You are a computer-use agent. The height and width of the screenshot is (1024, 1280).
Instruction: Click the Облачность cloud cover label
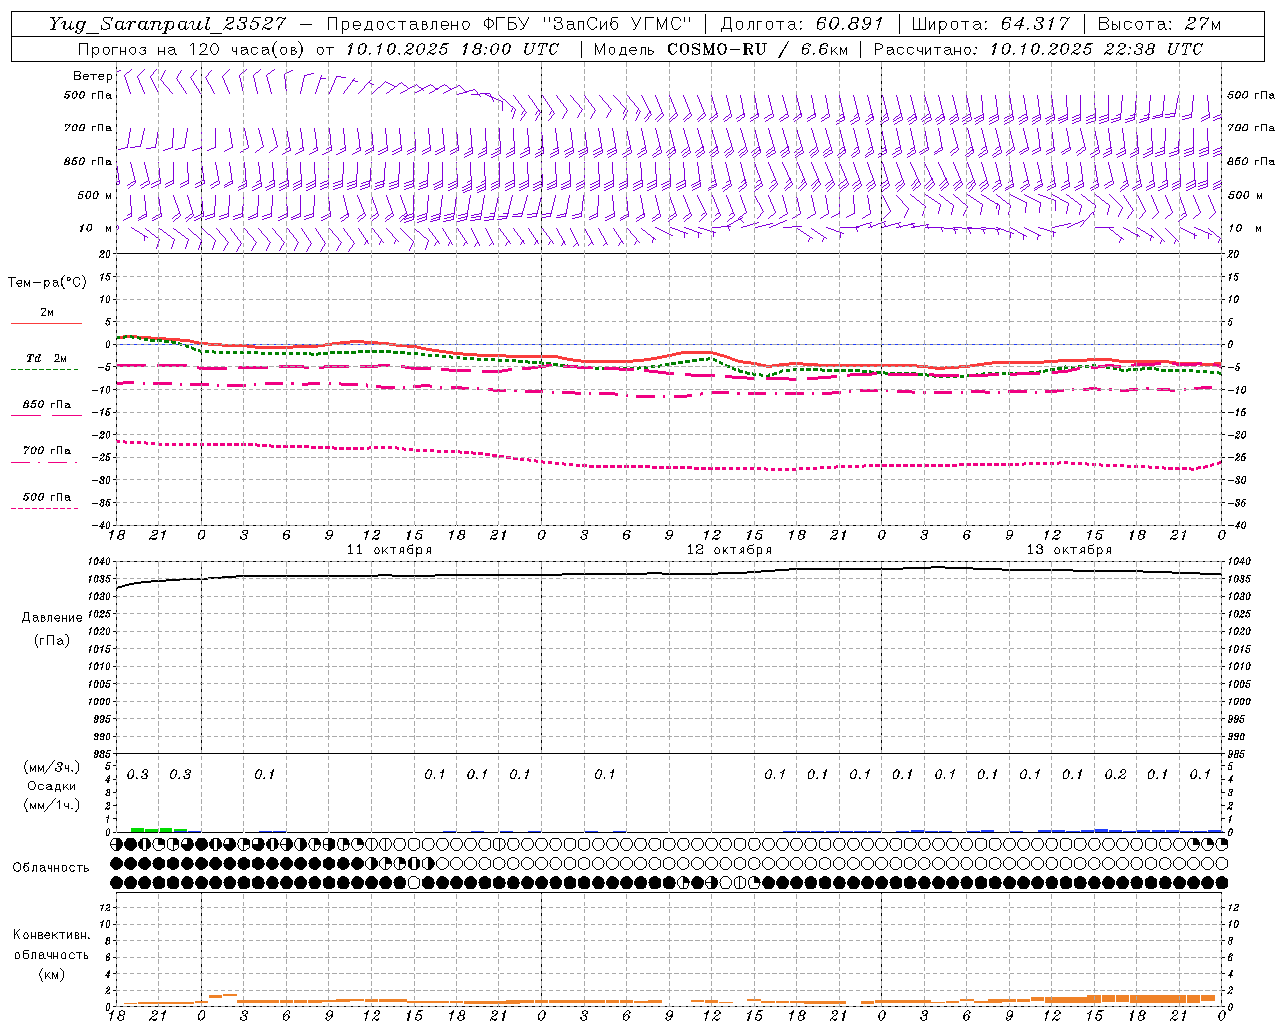[51, 868]
